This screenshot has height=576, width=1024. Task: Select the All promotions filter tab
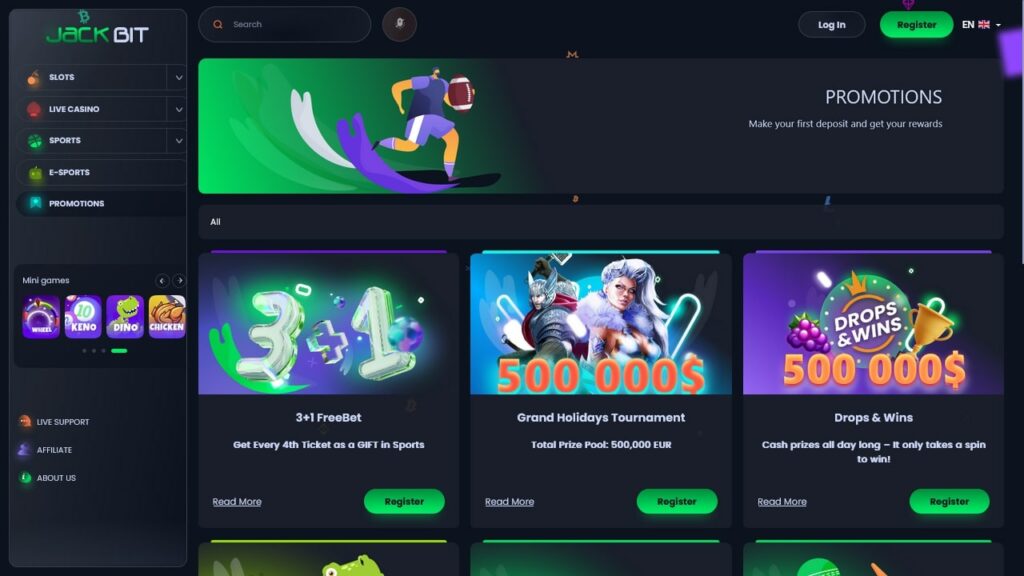pos(215,222)
